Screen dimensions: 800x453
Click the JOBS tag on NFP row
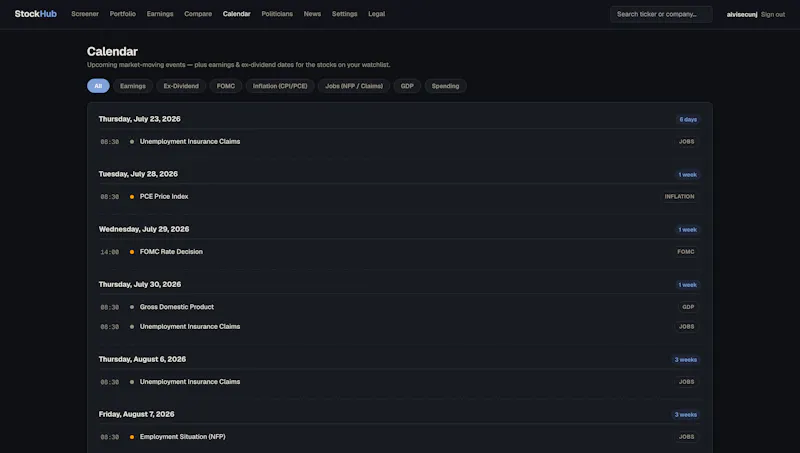pos(686,437)
